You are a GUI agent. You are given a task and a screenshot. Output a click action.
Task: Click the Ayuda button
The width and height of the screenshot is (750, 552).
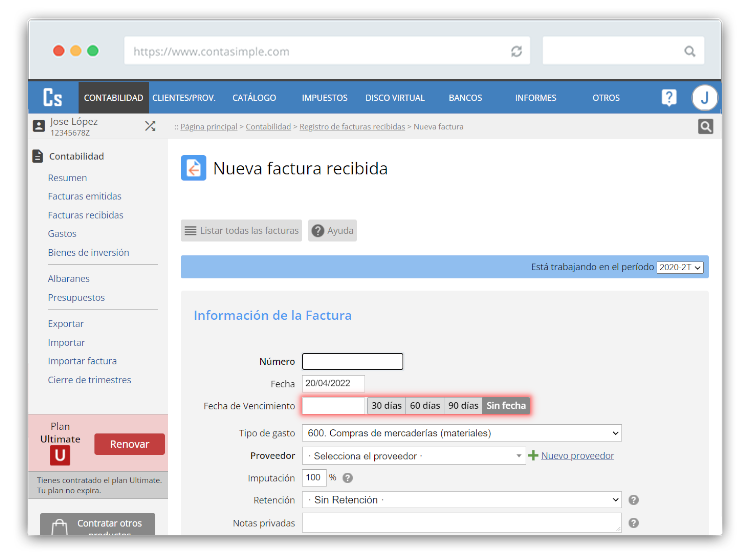pos(332,231)
